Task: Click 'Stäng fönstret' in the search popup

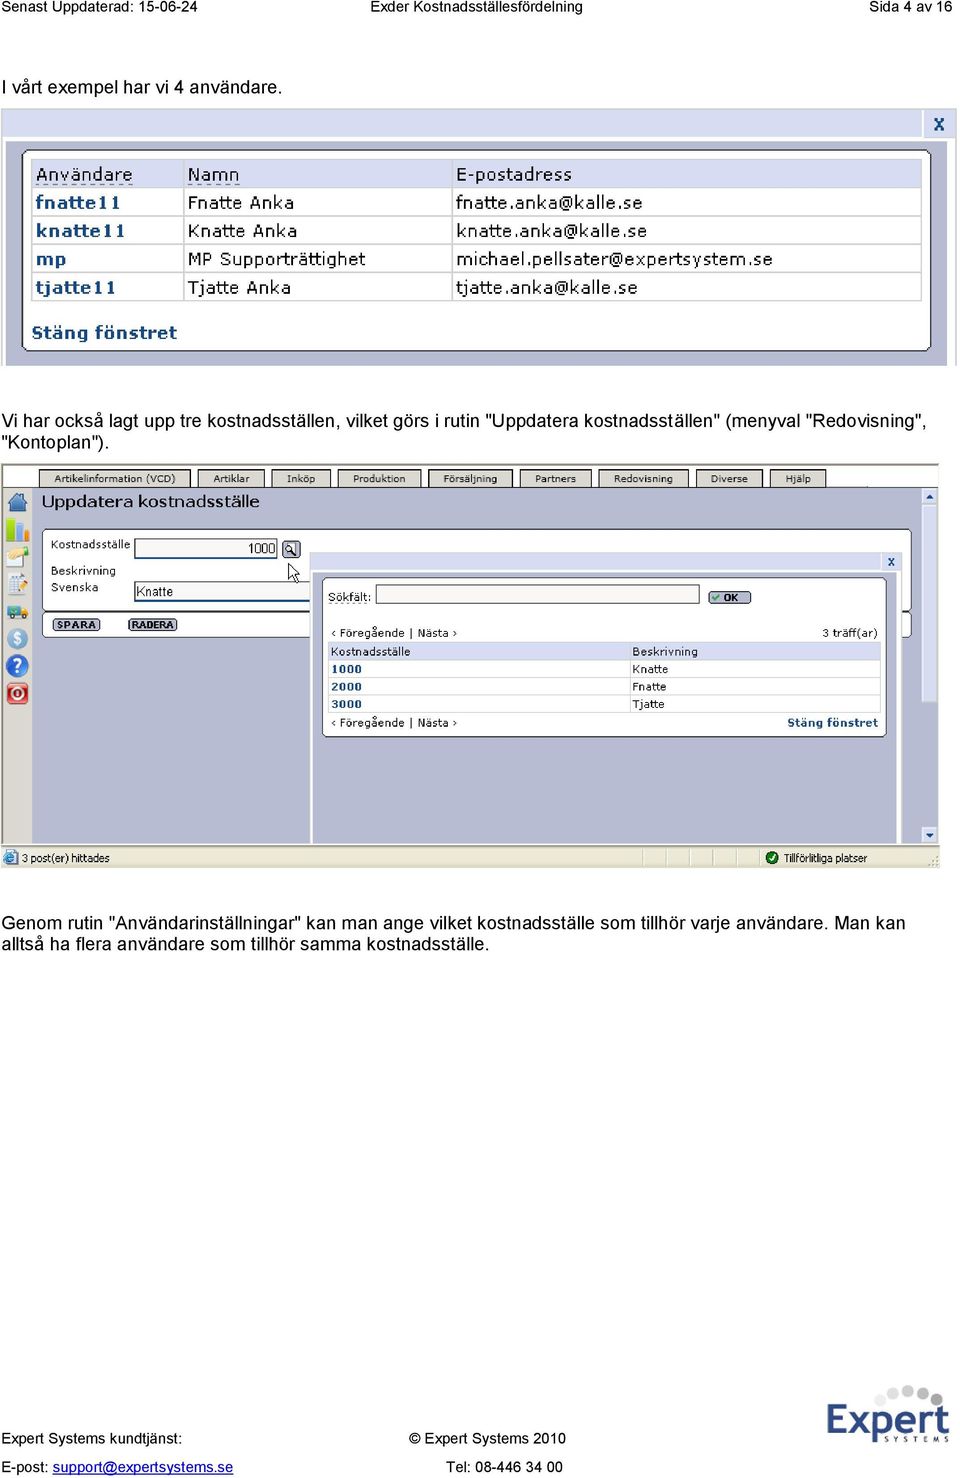Action: (x=832, y=723)
